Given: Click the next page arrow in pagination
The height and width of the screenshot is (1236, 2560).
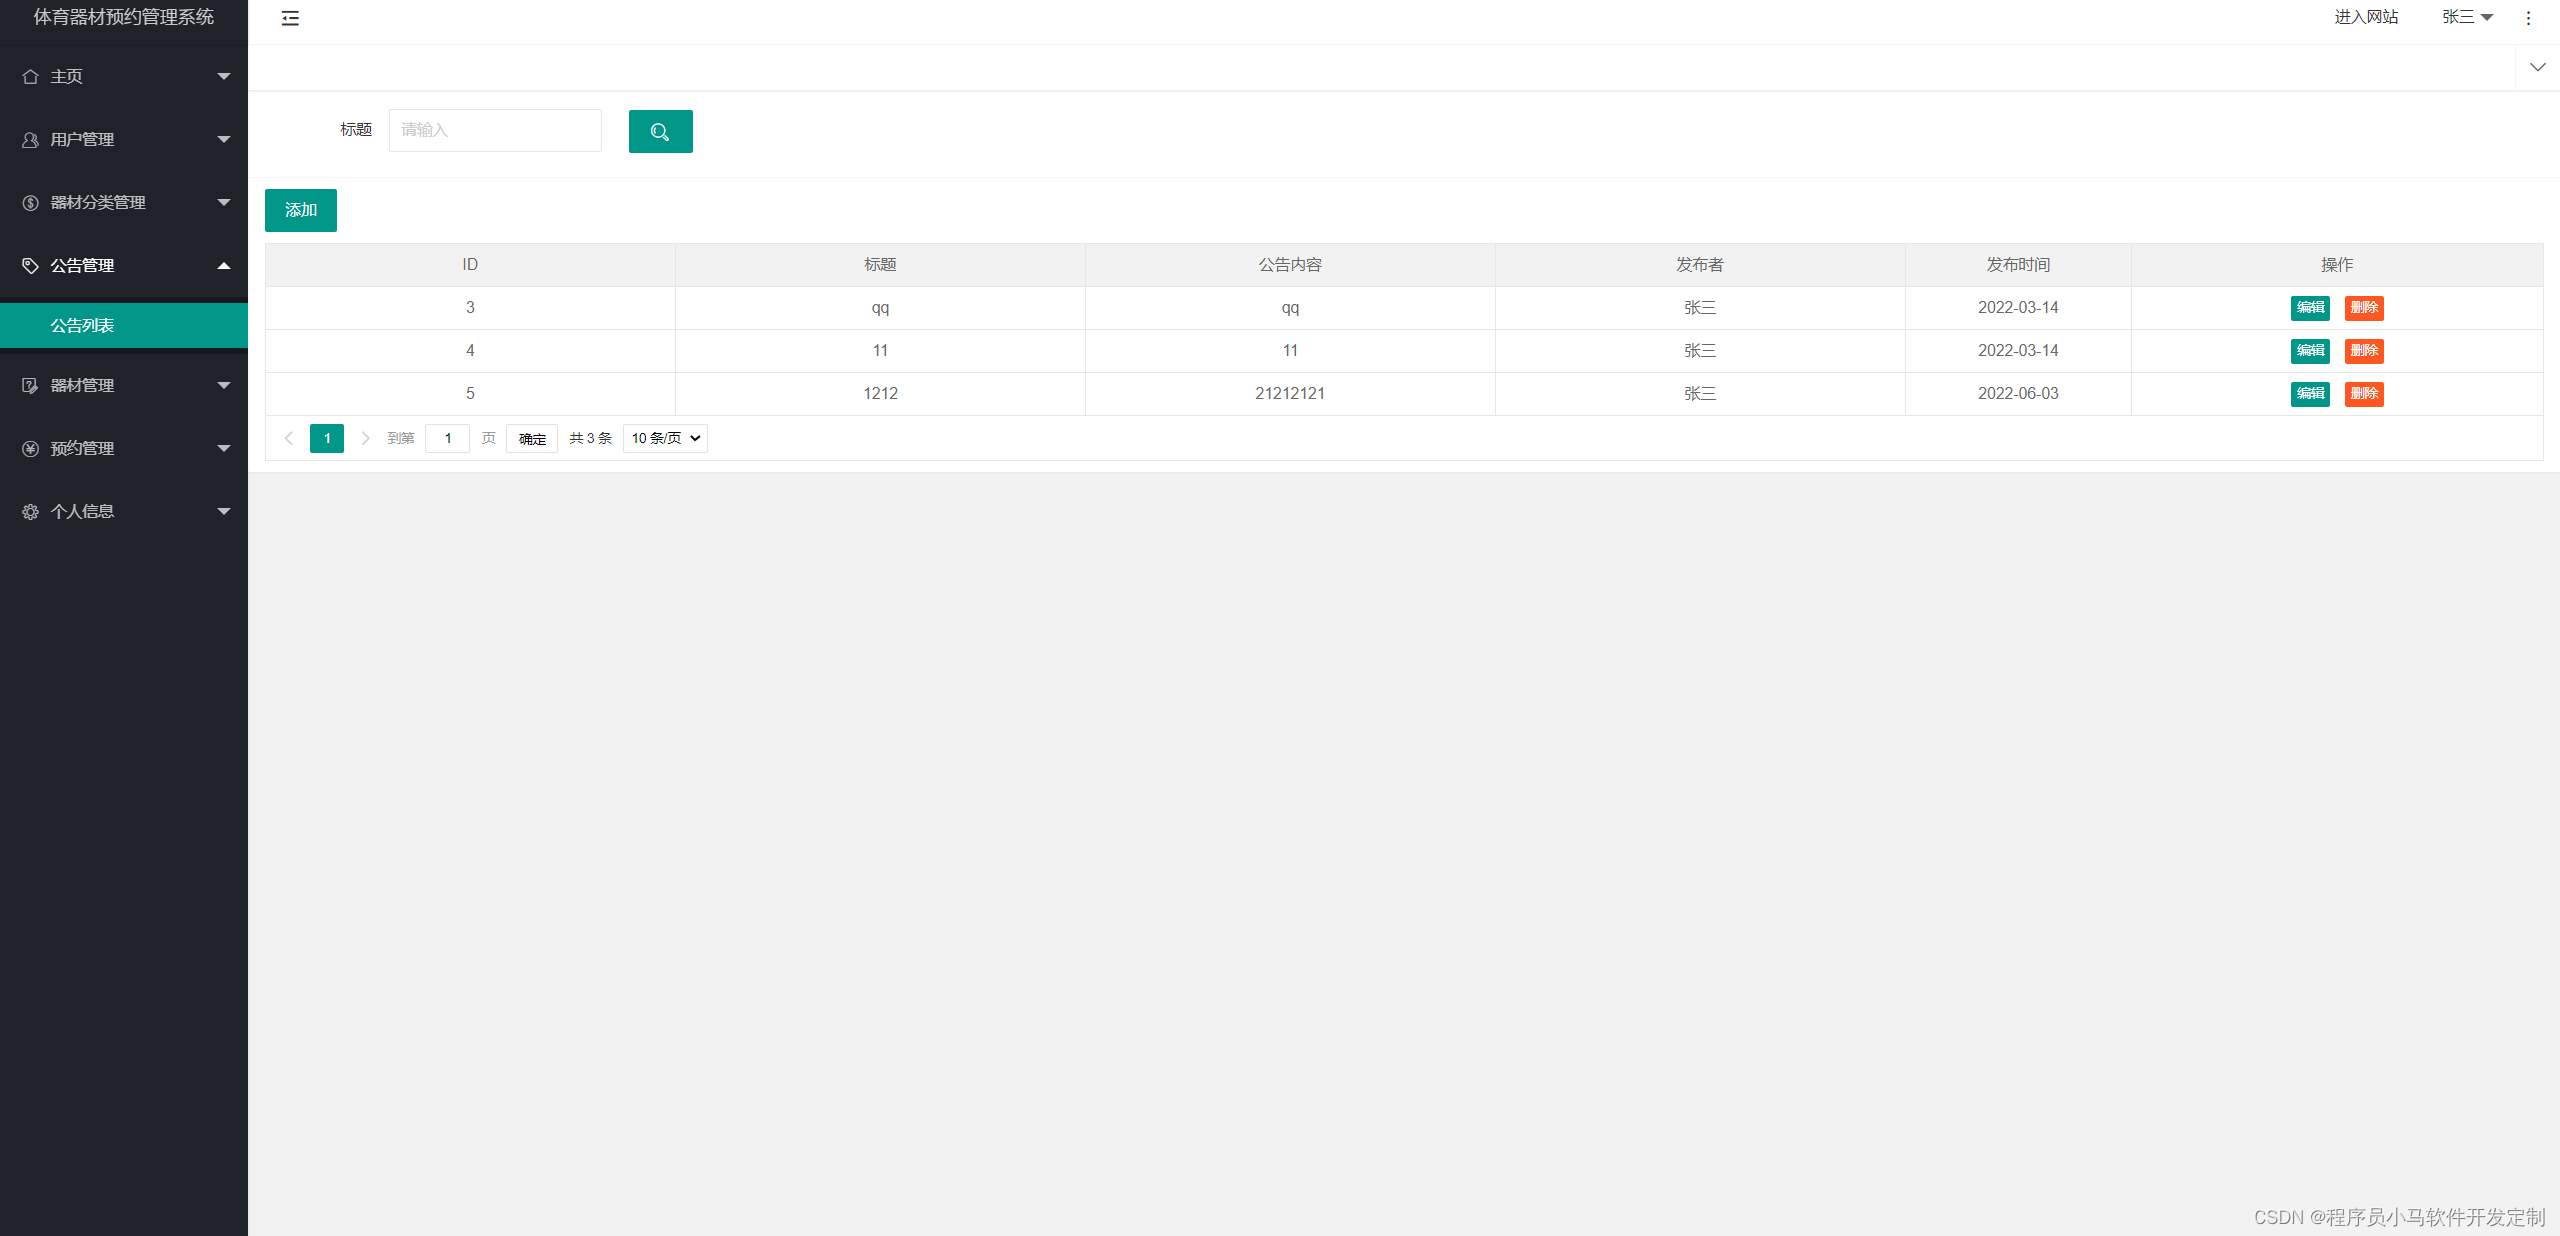Looking at the screenshot, I should point(365,438).
